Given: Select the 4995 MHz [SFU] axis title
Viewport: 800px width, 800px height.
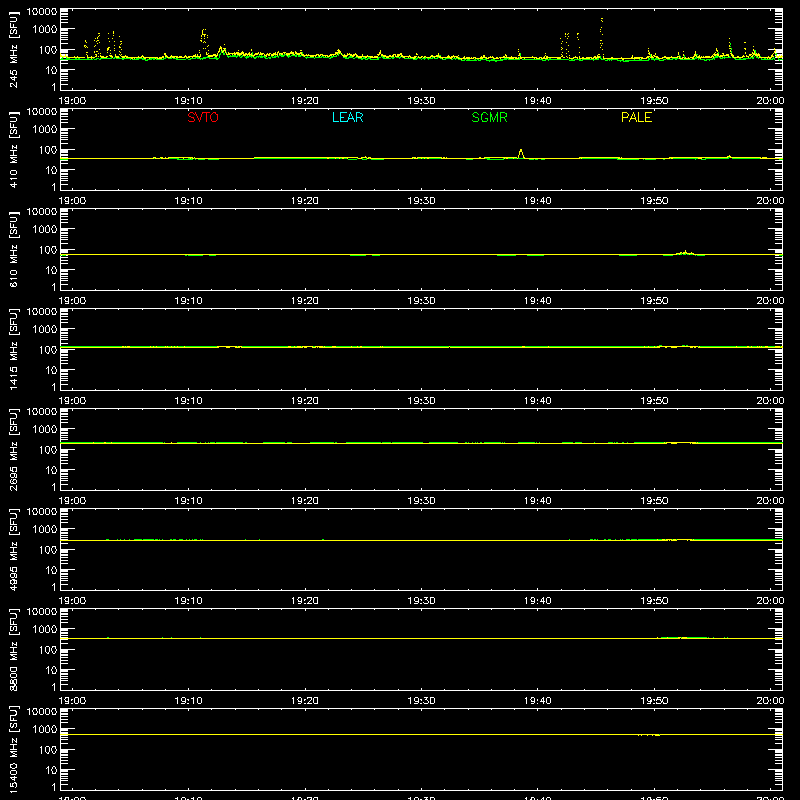Looking at the screenshot, I should (x=13, y=549).
